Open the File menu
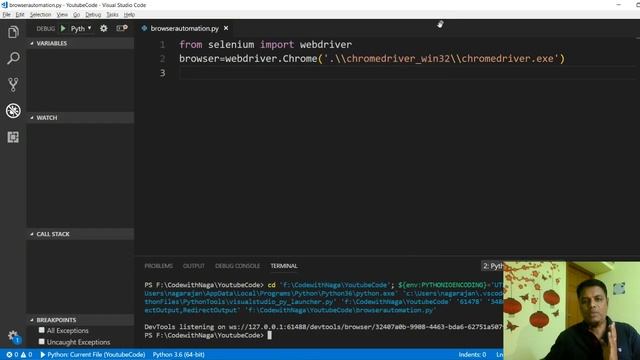This screenshot has height=360, width=640. pyautogui.click(x=7, y=15)
